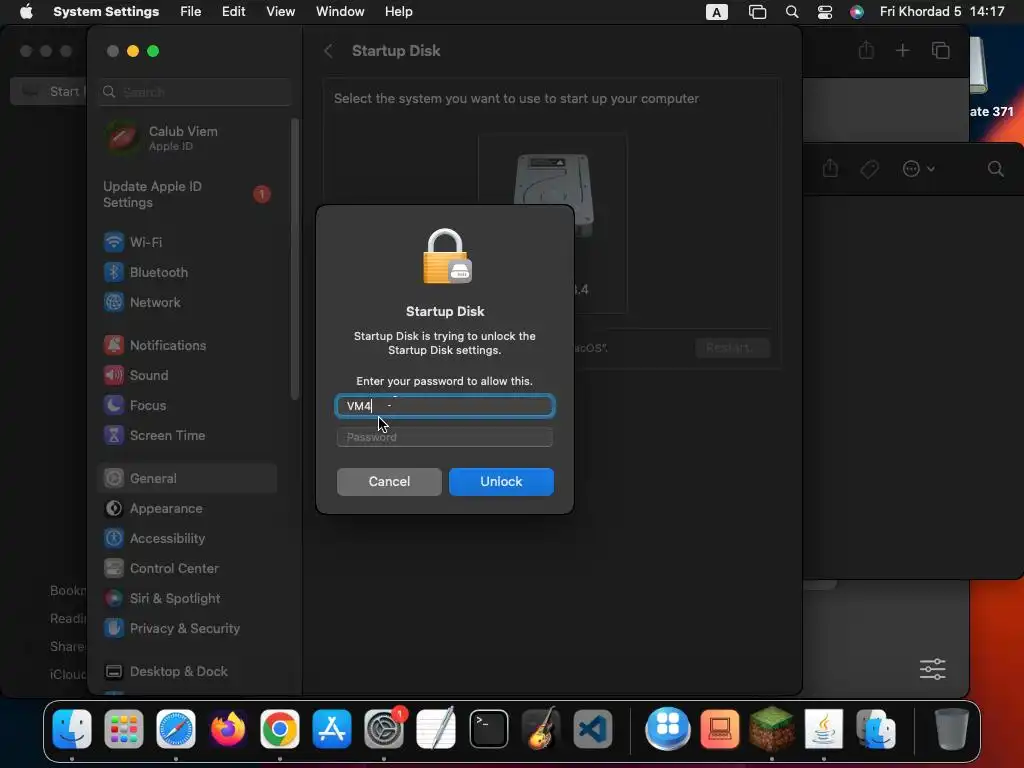
Task: Open System Settings from the Dock
Action: [x=384, y=728]
